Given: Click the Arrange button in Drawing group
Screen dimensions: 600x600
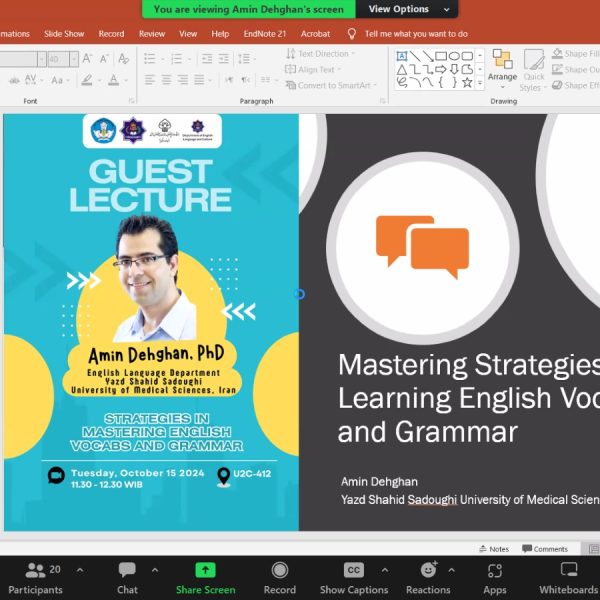Looking at the screenshot, I should click(x=502, y=65).
